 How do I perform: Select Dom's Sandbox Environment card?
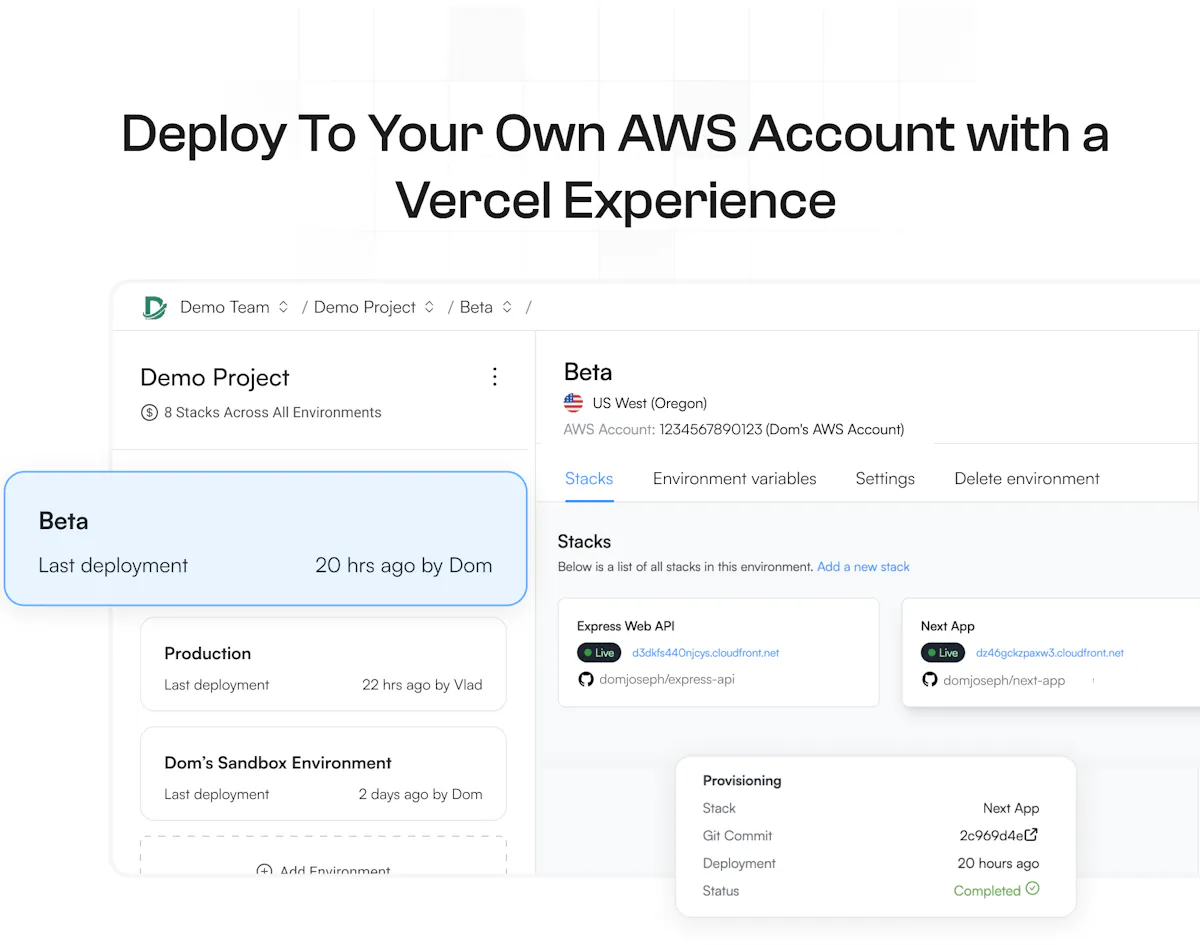coord(323,773)
